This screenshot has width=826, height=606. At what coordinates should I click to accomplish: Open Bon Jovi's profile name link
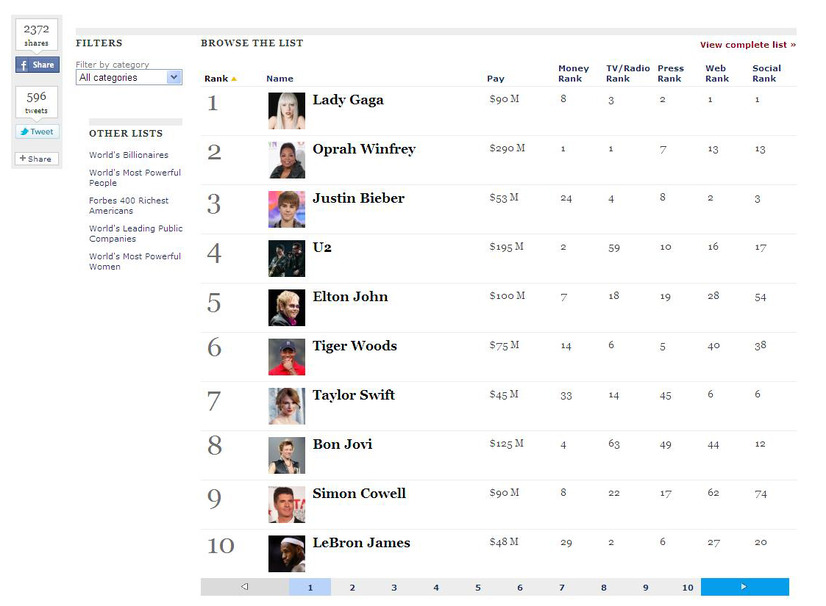tap(342, 444)
